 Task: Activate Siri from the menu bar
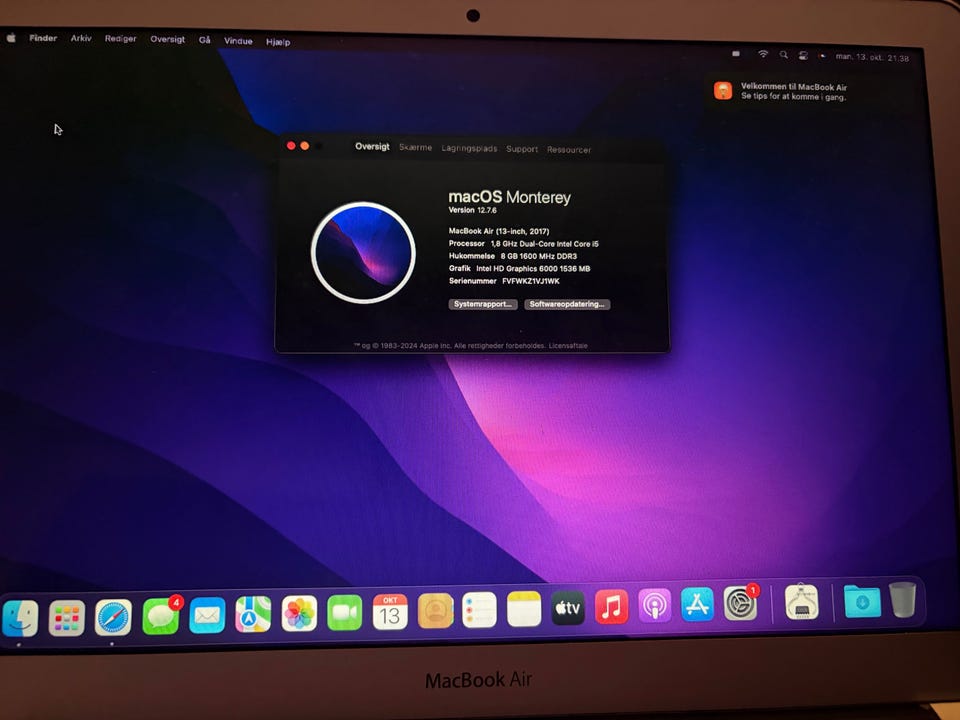(823, 56)
